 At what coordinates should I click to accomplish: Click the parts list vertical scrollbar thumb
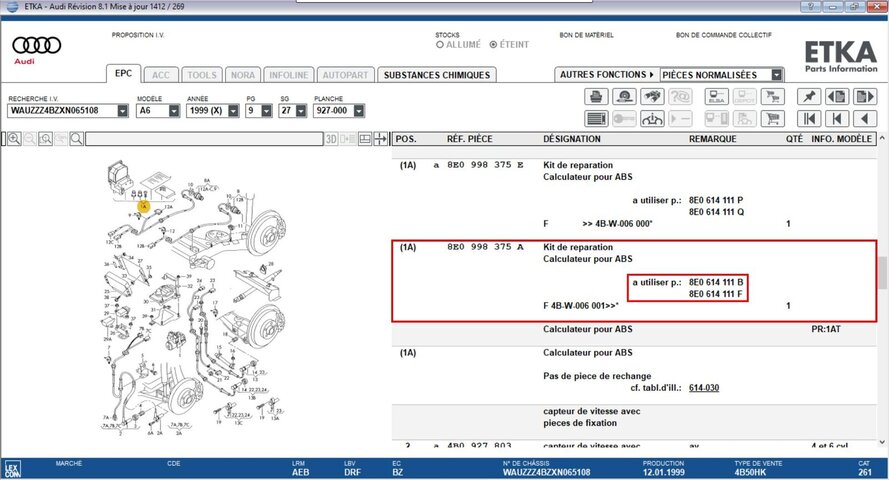coord(882,274)
